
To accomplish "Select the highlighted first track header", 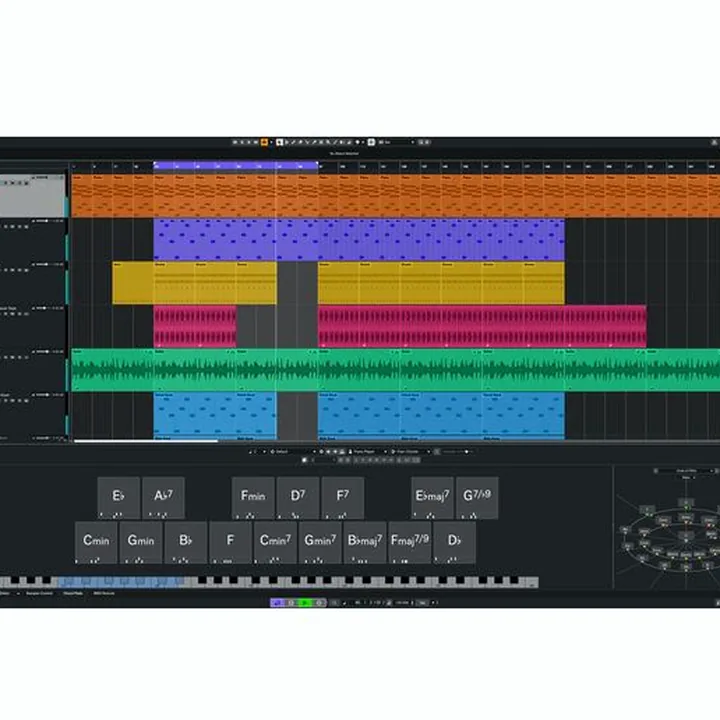I will click(x=33, y=196).
